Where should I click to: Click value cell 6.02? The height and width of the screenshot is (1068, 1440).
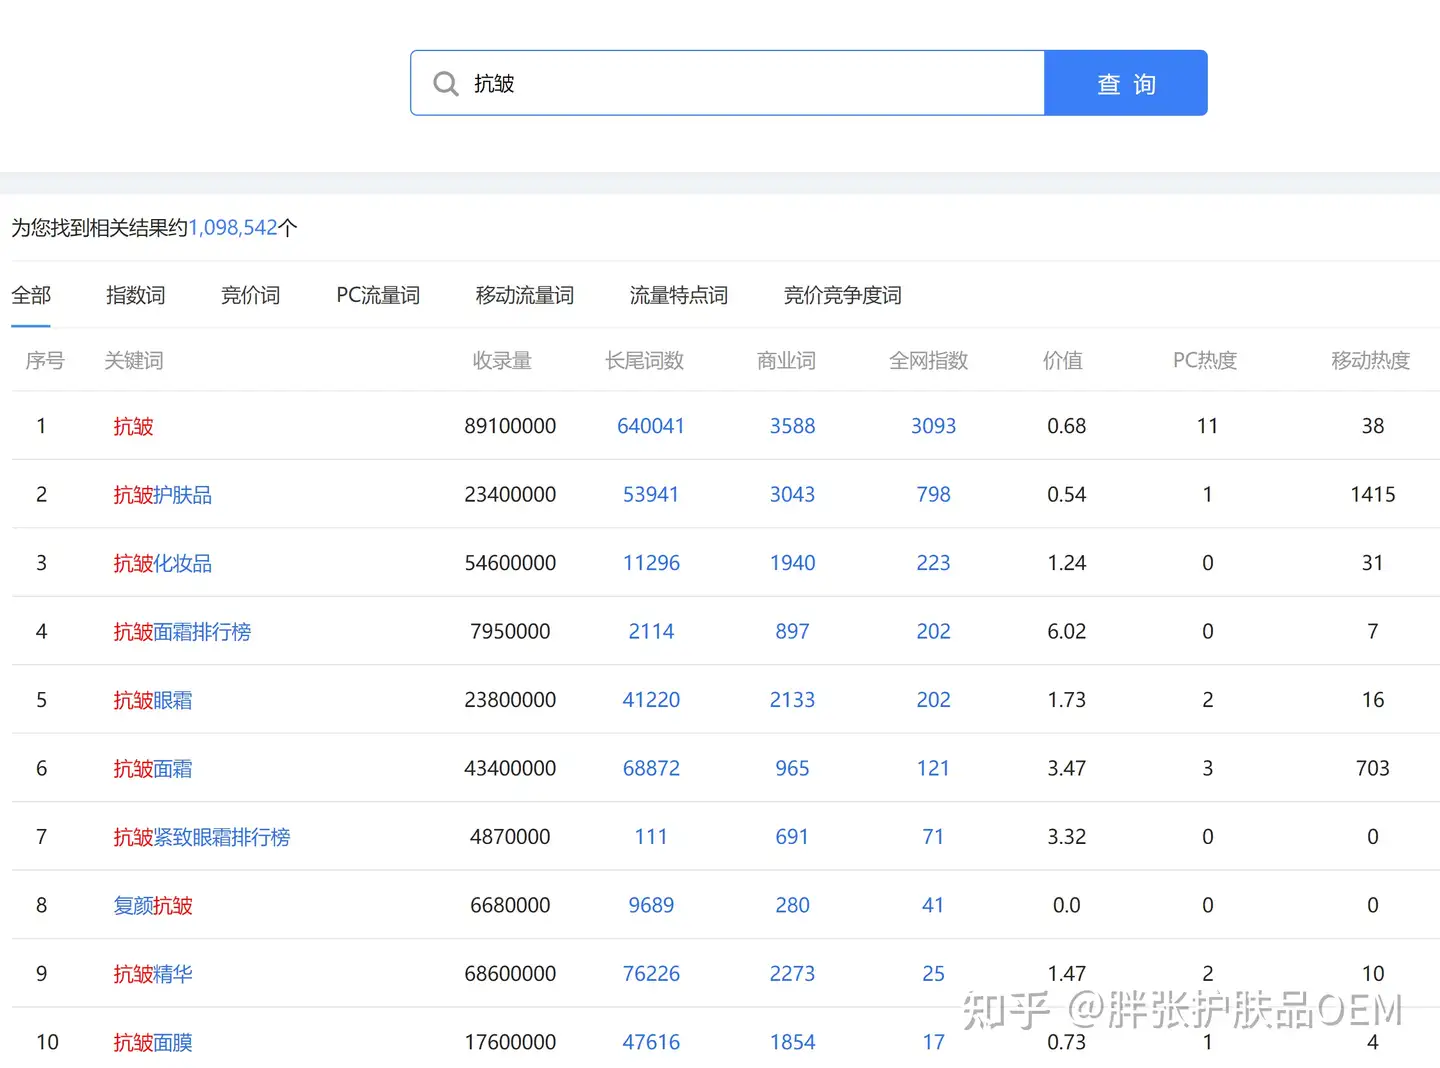tap(1066, 632)
